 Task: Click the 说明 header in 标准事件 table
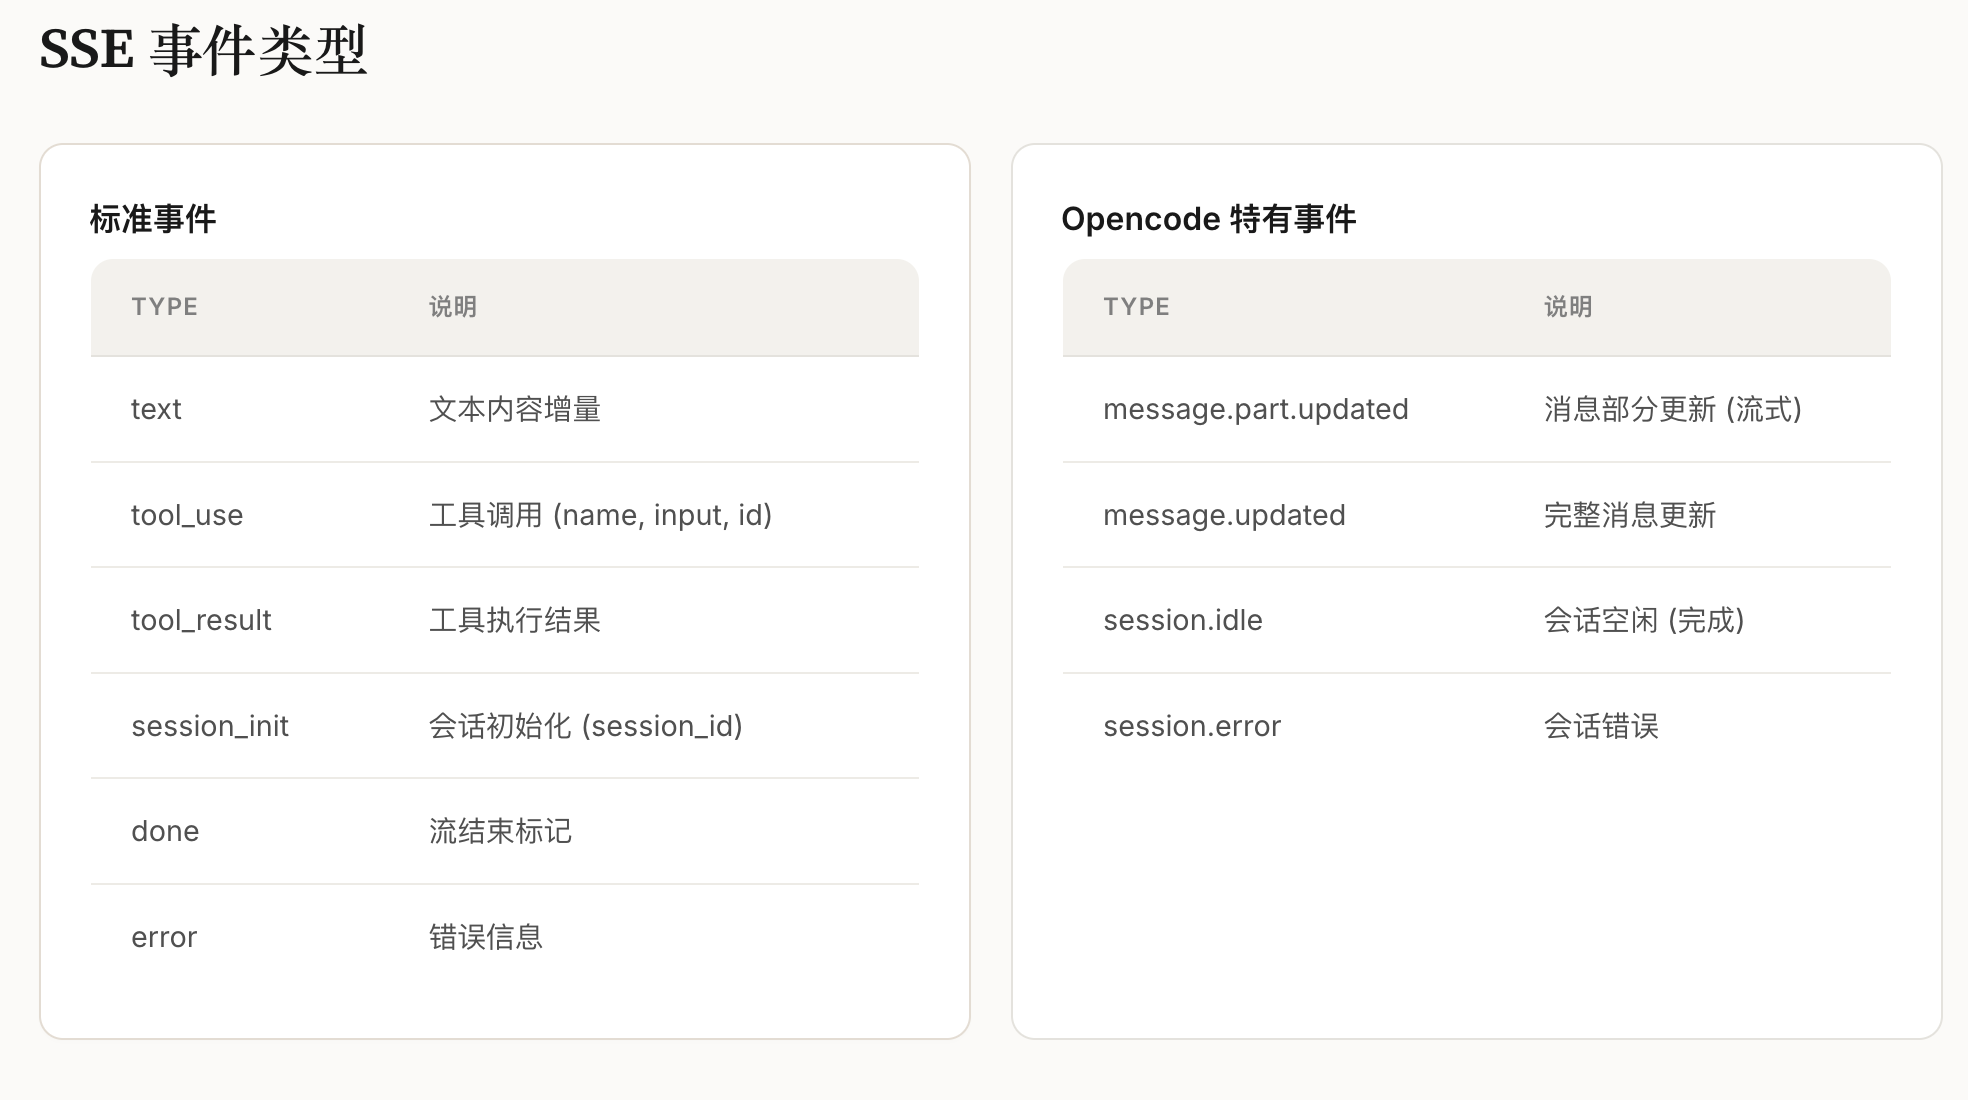tap(453, 307)
